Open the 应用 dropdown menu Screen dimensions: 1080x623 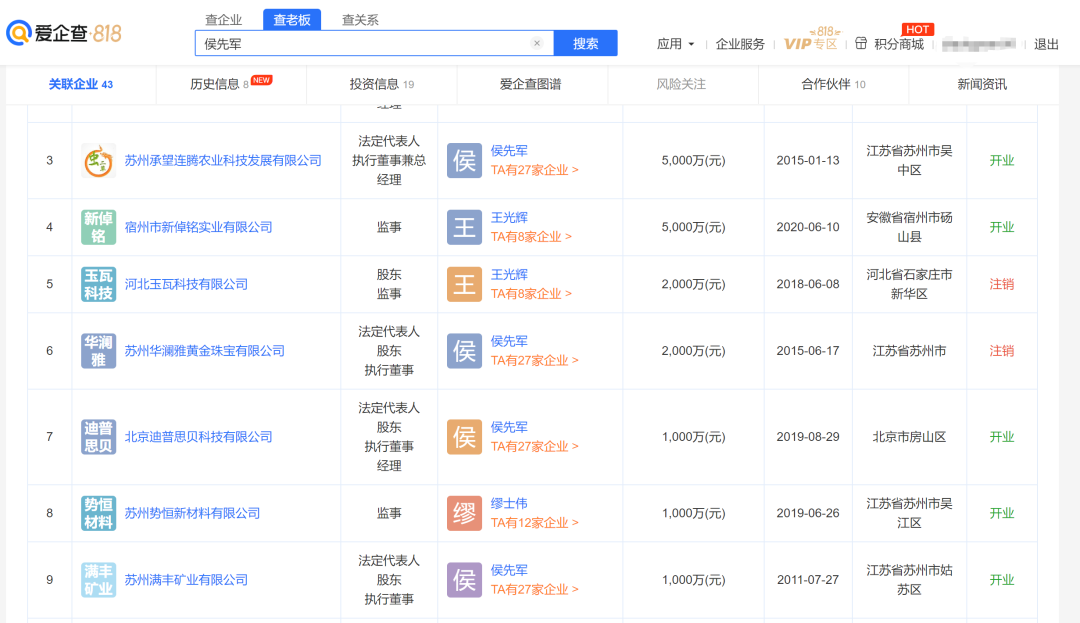click(x=675, y=44)
